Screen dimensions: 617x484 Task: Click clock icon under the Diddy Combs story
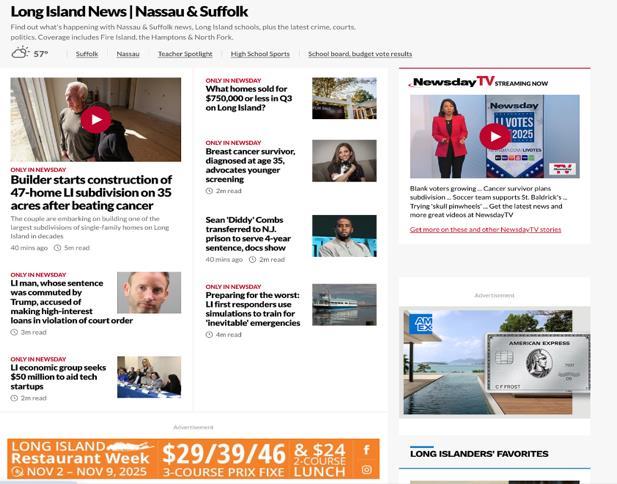click(253, 260)
